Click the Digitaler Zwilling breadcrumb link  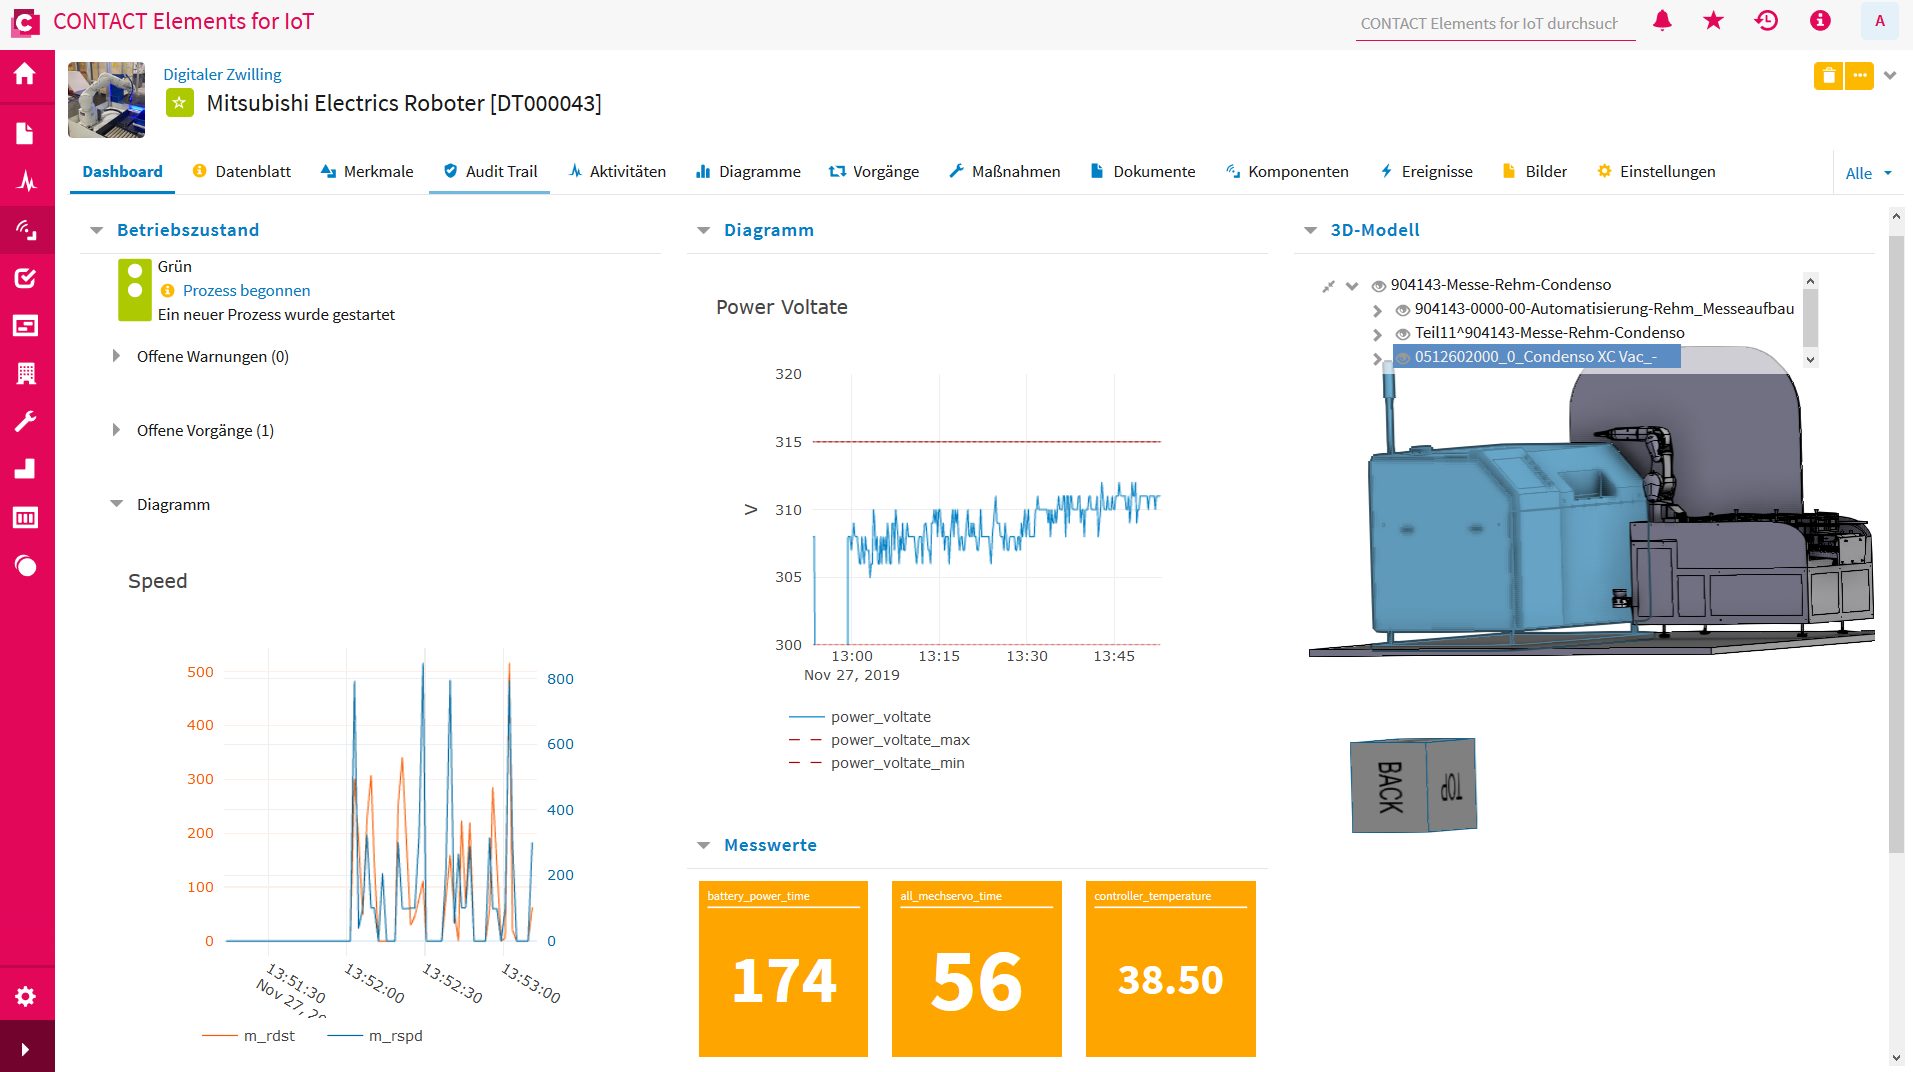[222, 74]
